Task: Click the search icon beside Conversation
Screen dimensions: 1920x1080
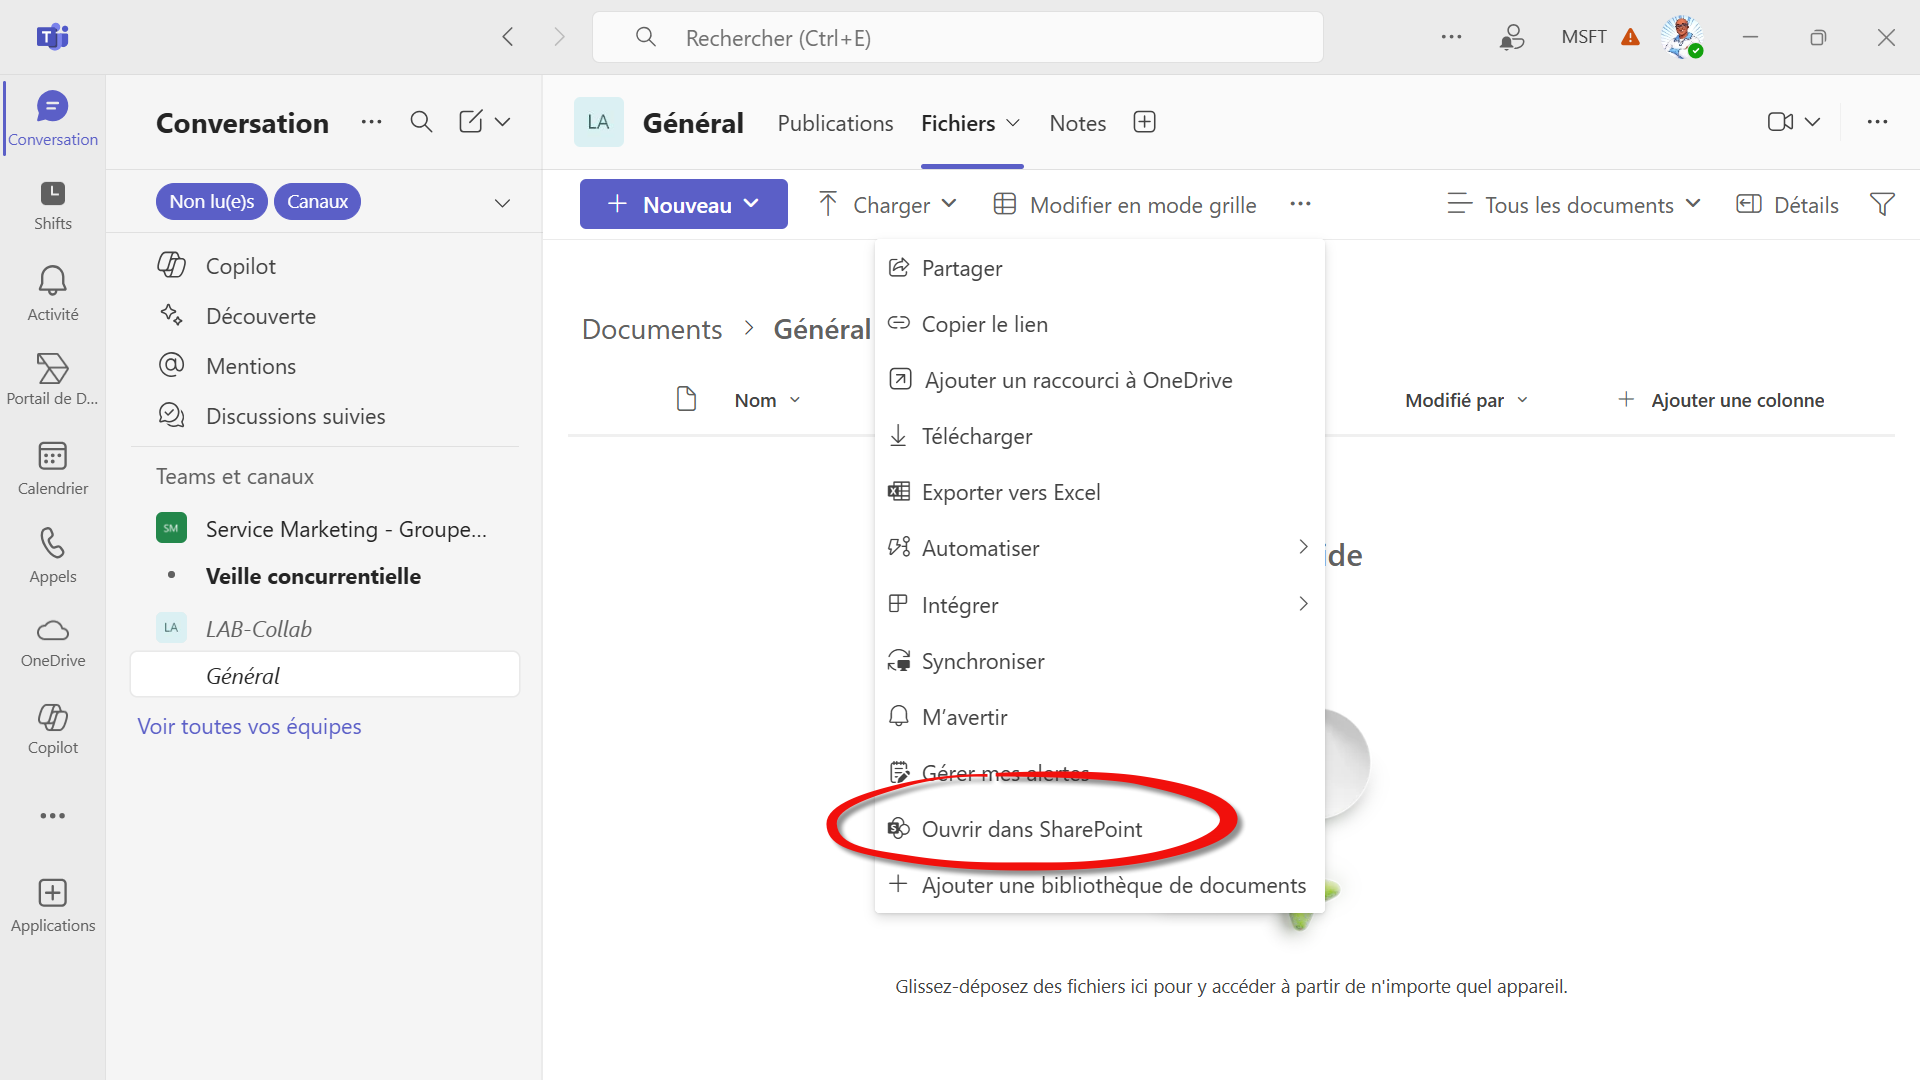Action: [421, 122]
